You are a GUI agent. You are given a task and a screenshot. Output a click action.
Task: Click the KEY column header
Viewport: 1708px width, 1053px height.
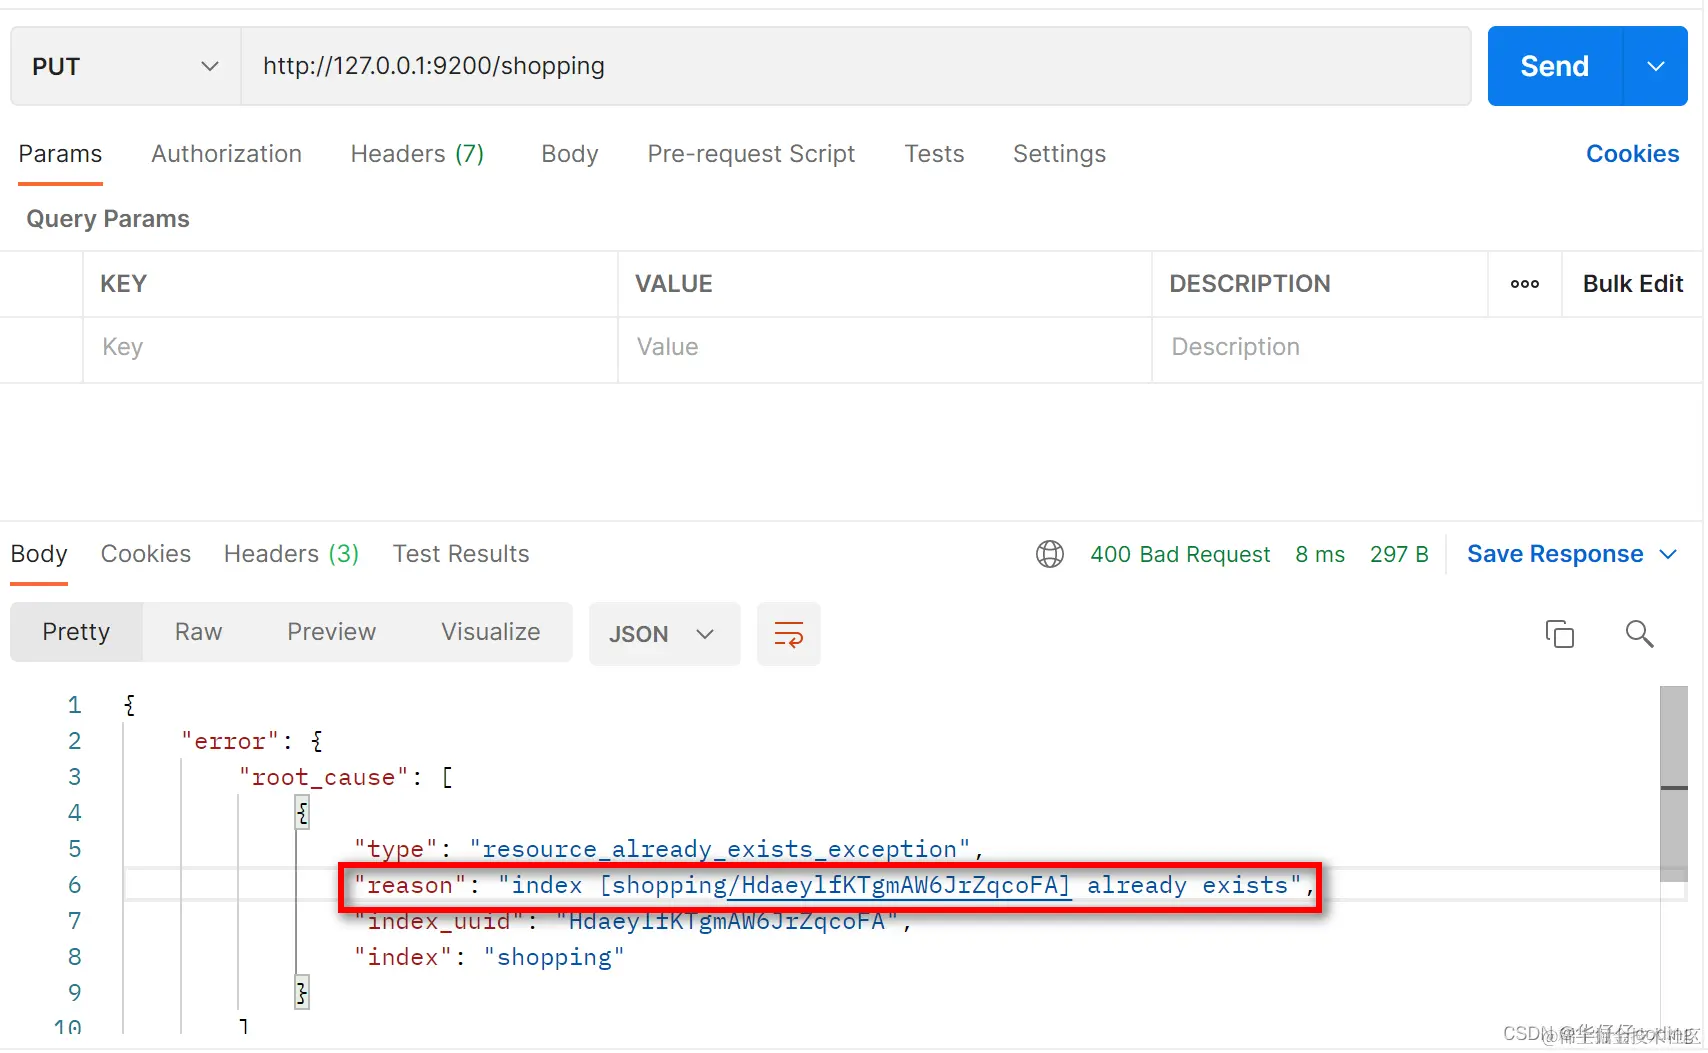(x=123, y=284)
